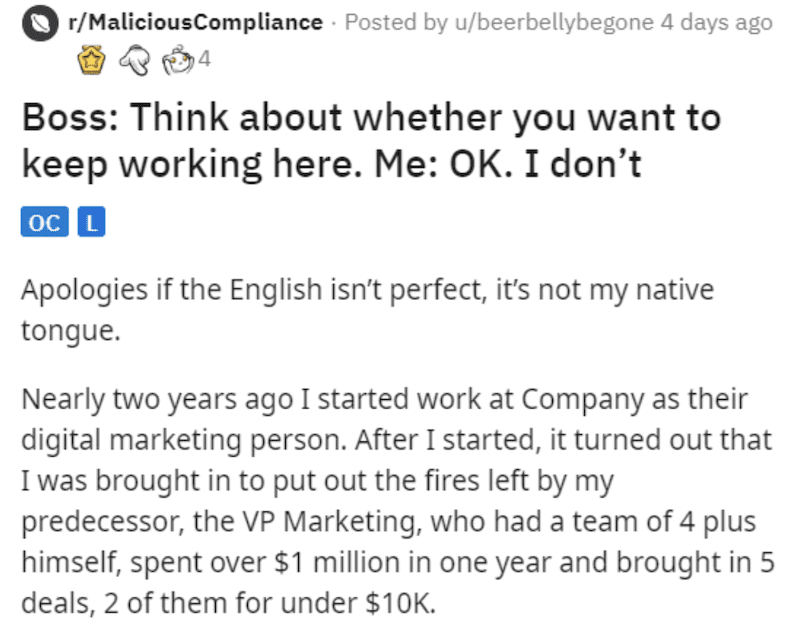
Task: Click the r/MaliciousCompliance subreddit avatar icon
Action: pos(40,23)
